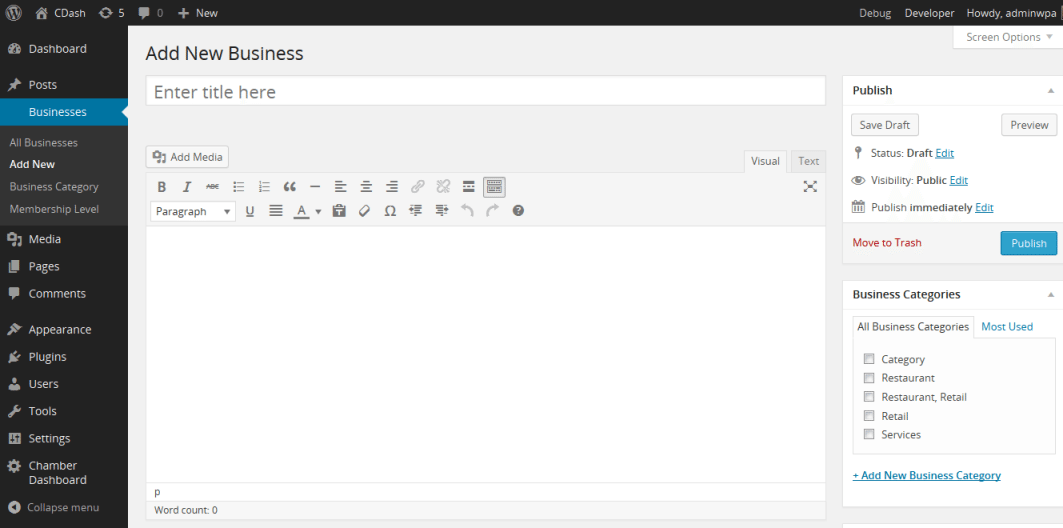Select the Most Used tab
Image resolution: width=1063 pixels, height=528 pixels.
(x=1007, y=327)
